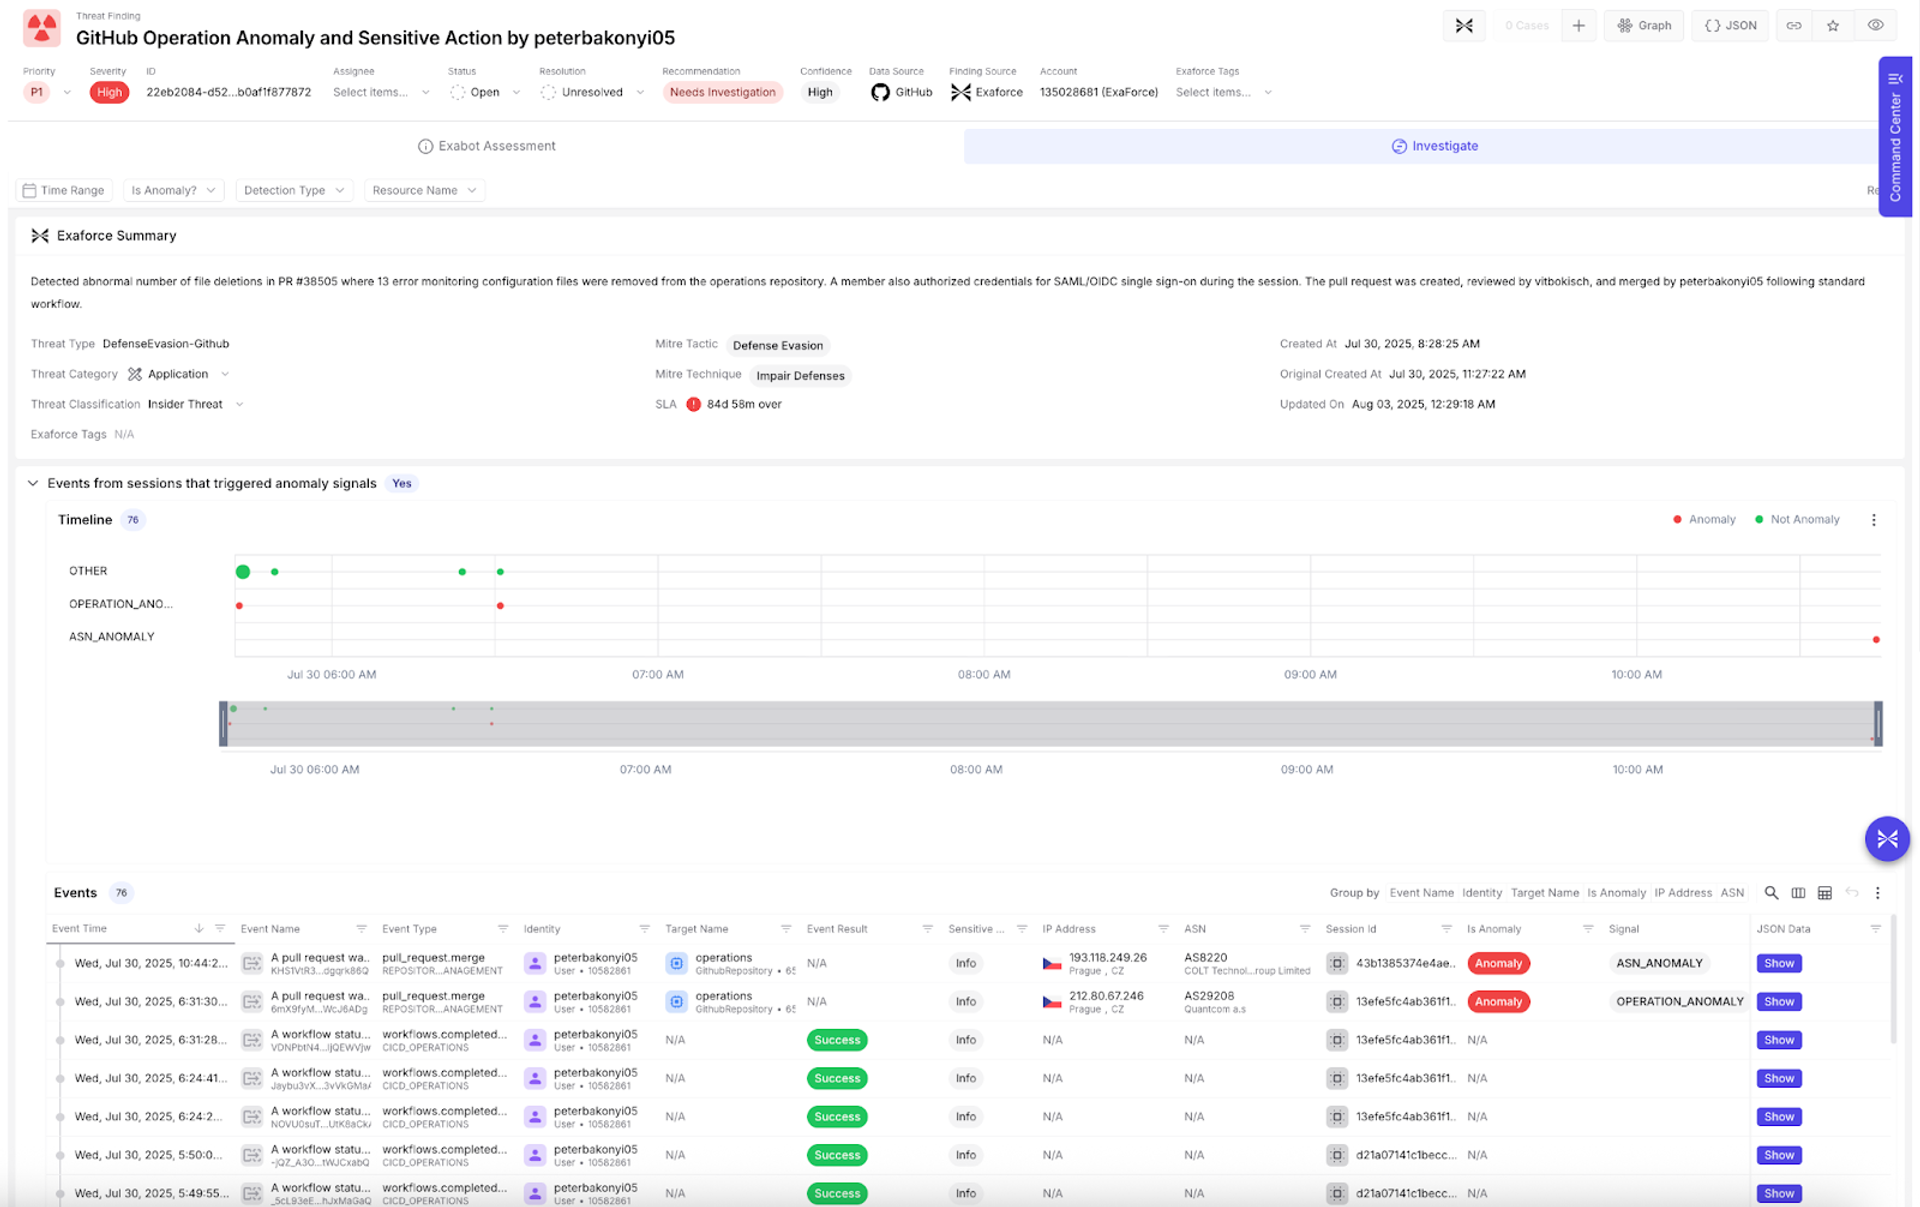
Task: Filter the Is Anomaly column
Action: [x=1587, y=929]
